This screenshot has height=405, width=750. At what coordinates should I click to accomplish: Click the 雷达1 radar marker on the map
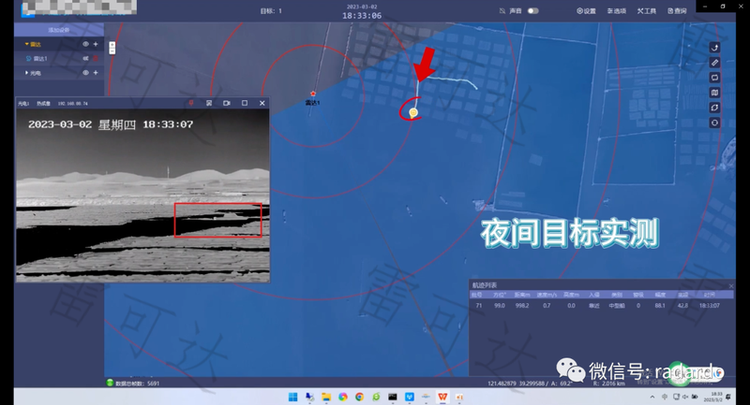(313, 94)
